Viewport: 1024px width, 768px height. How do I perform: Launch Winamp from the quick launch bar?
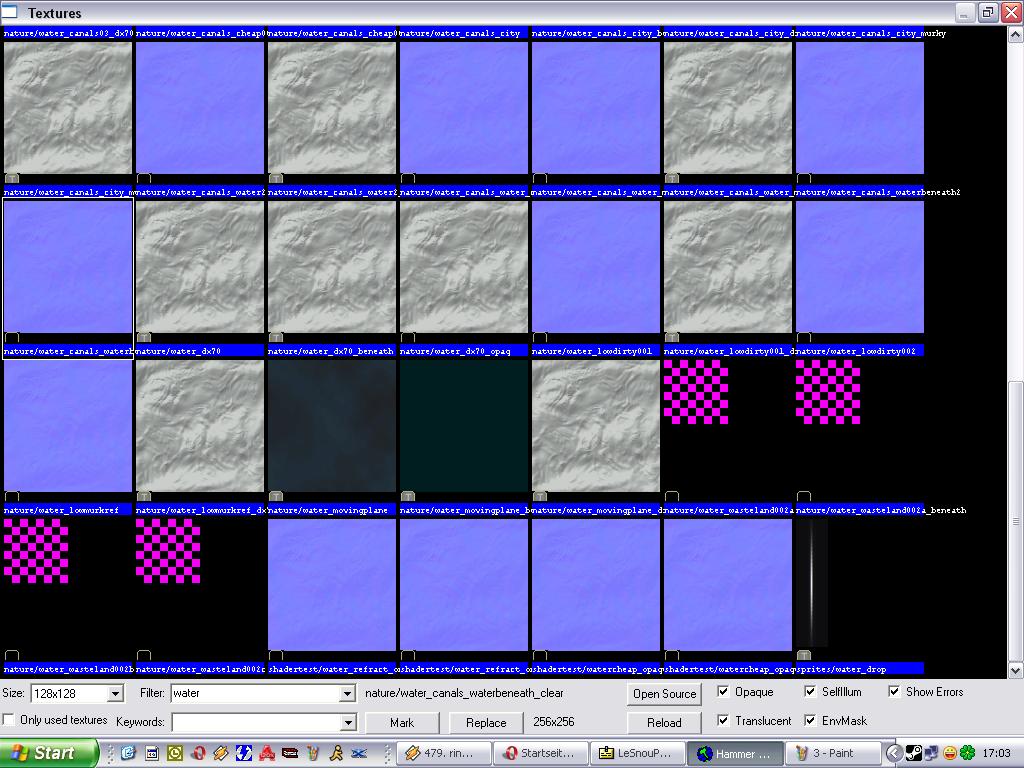pos(220,753)
